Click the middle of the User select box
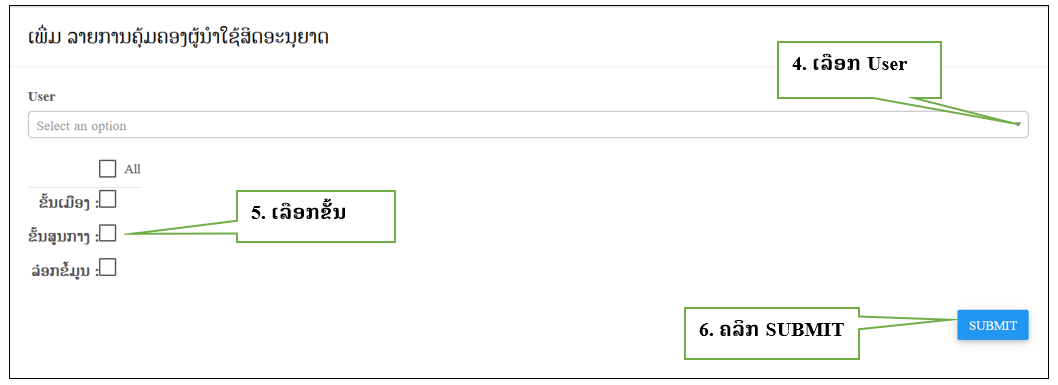1058x385 pixels. coord(528,125)
